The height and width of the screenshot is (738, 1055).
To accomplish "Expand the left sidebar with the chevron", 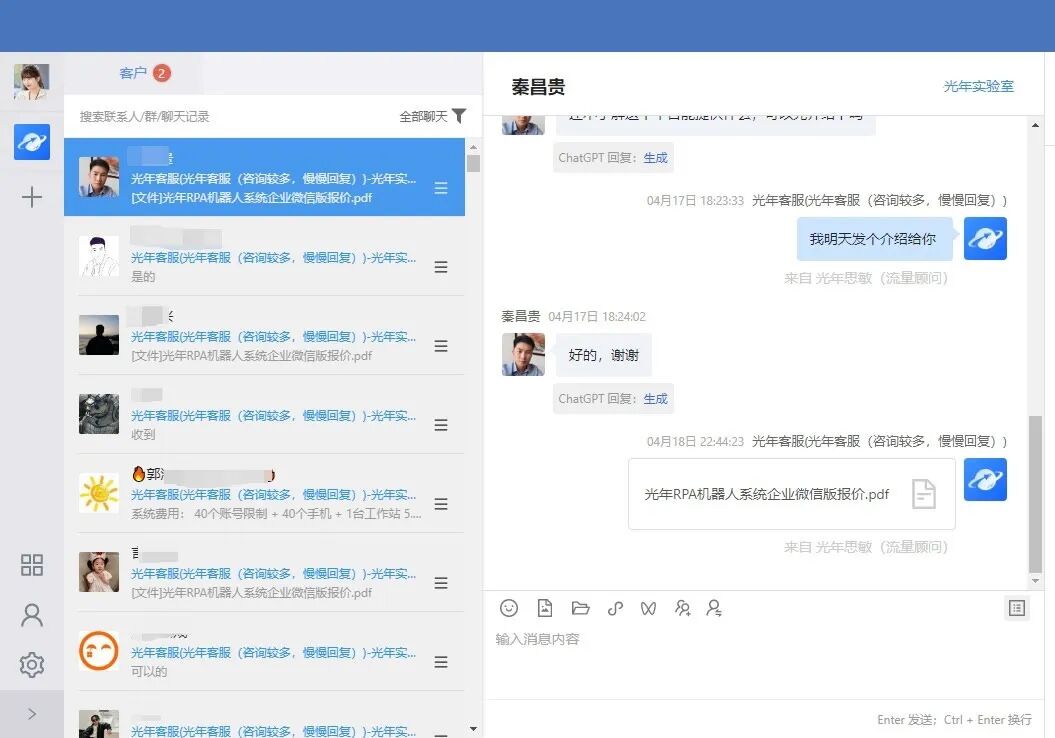I will pyautogui.click(x=32, y=714).
